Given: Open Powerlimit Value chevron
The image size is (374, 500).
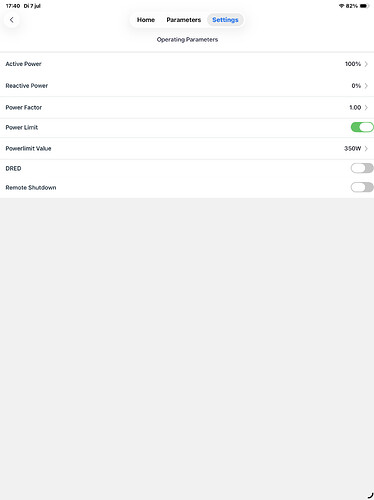Looking at the screenshot, I should pyautogui.click(x=366, y=148).
